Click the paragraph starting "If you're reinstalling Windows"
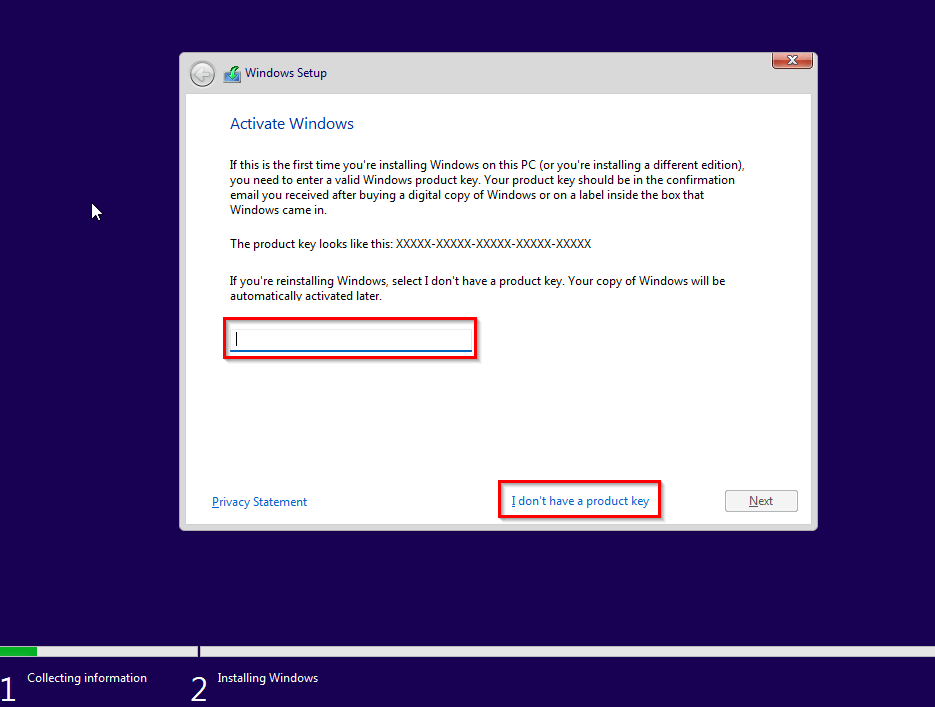Screen dimensions: 935x707 [478, 289]
